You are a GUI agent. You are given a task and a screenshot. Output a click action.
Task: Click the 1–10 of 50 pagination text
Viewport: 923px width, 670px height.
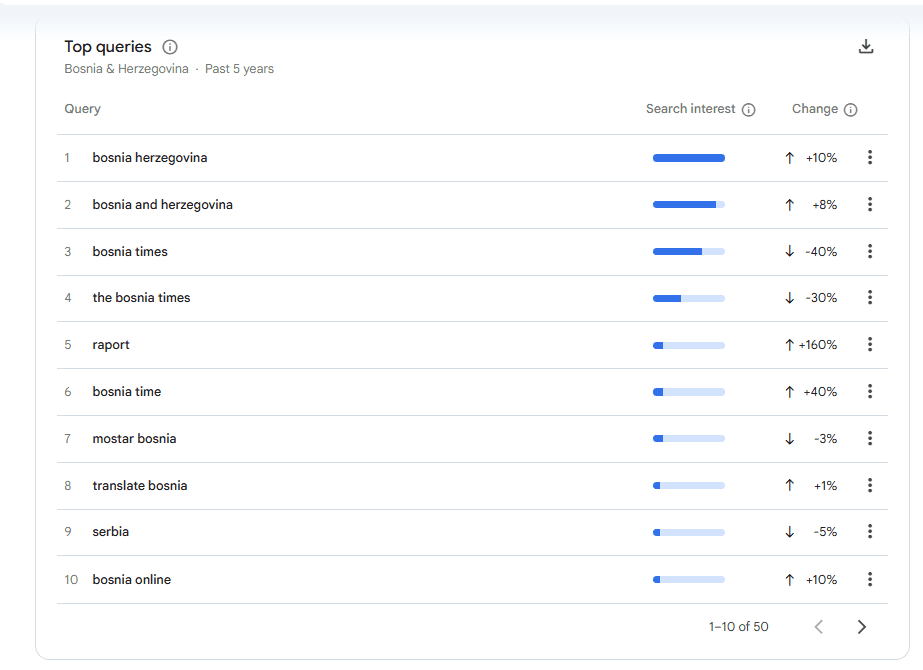[739, 627]
